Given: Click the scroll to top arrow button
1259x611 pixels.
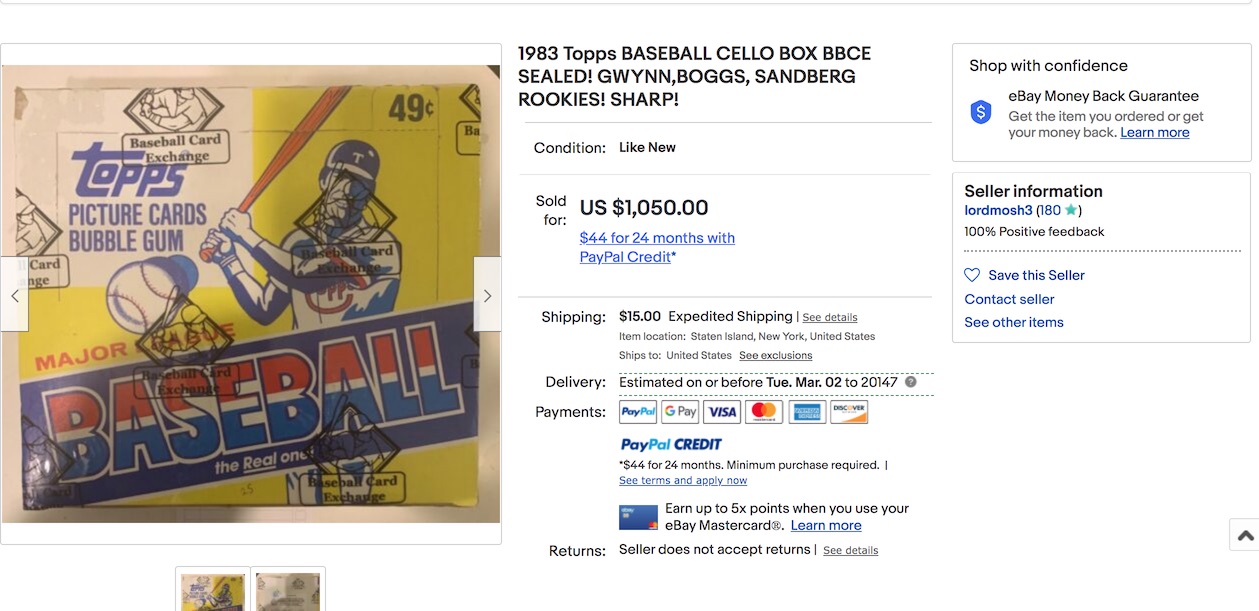Looking at the screenshot, I should [x=1245, y=535].
